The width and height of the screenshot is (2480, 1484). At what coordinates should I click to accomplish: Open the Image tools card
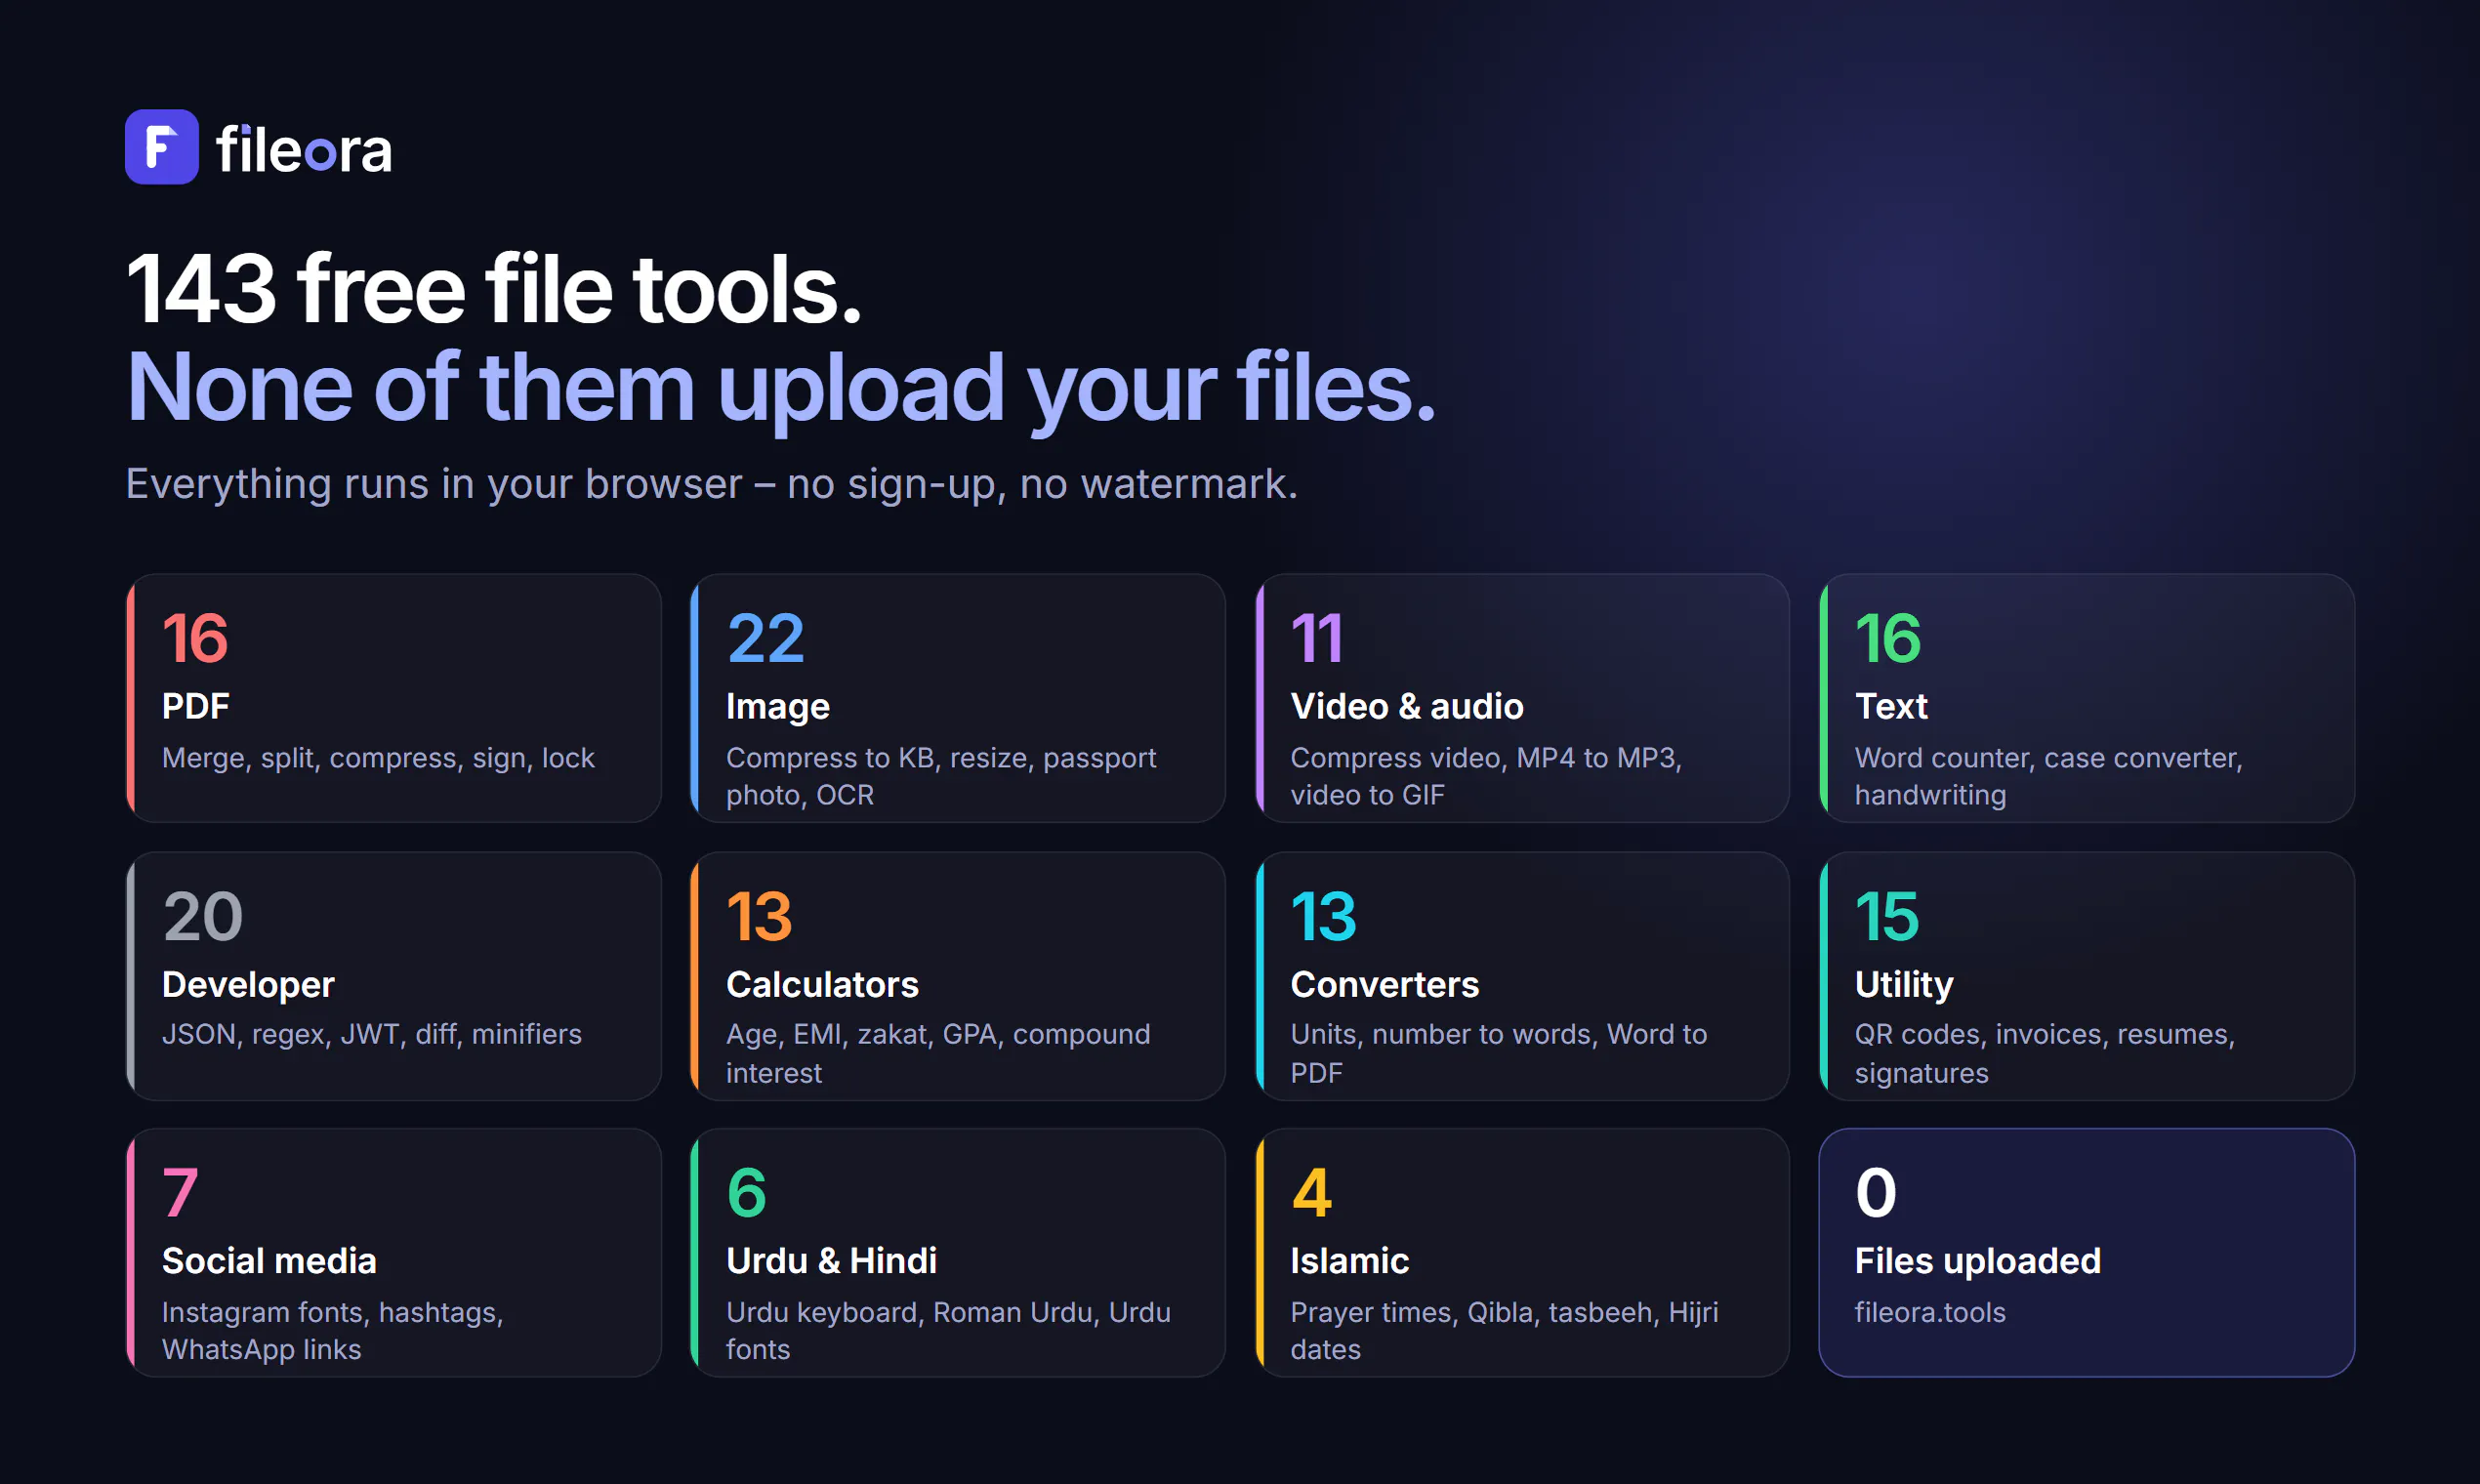pyautogui.click(x=958, y=698)
